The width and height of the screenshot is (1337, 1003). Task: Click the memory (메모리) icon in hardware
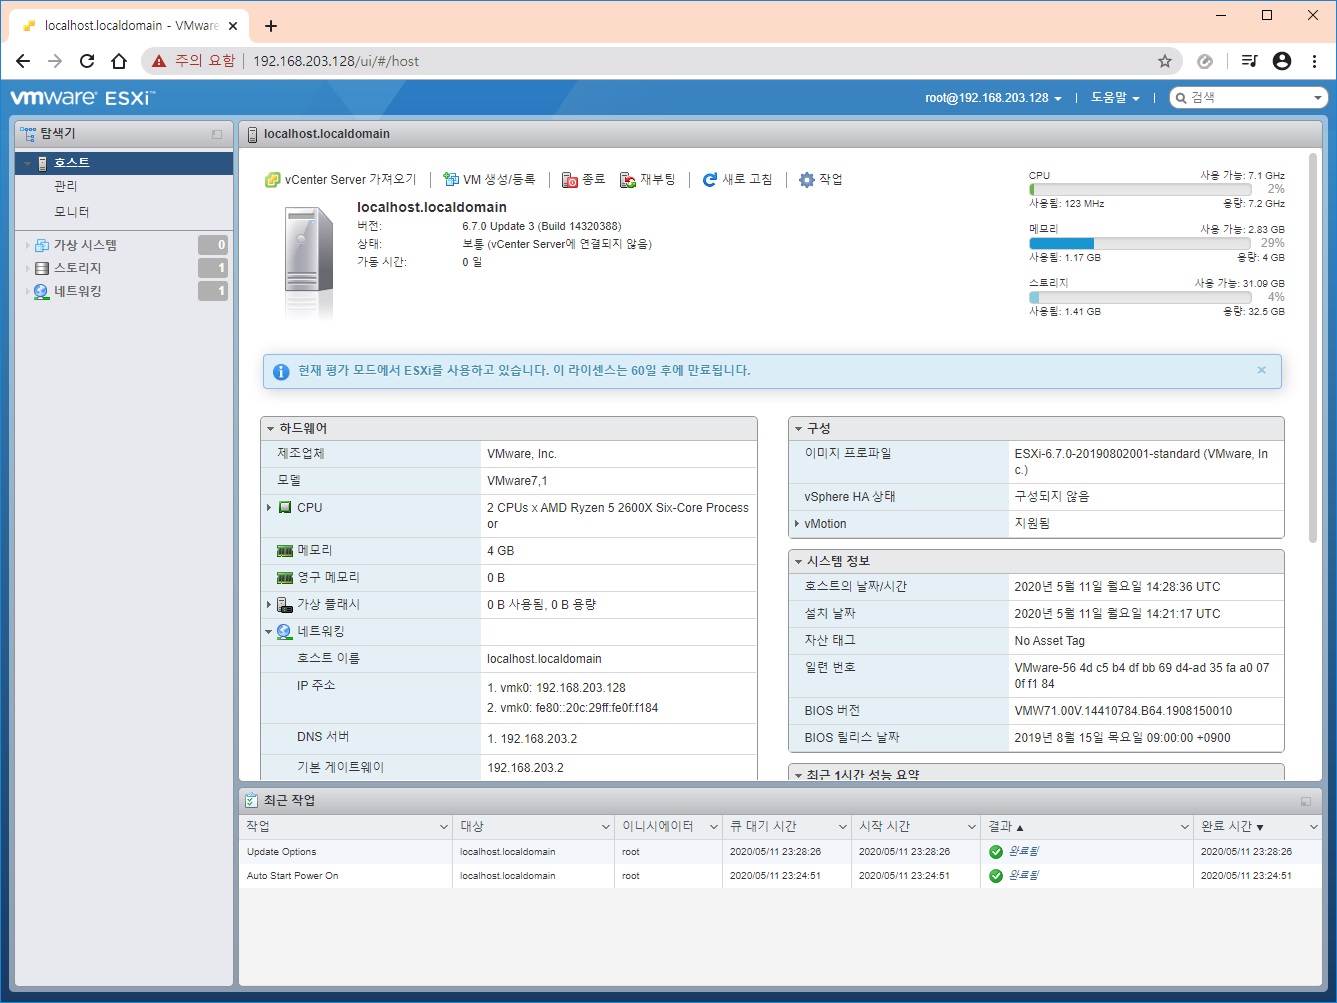point(285,551)
